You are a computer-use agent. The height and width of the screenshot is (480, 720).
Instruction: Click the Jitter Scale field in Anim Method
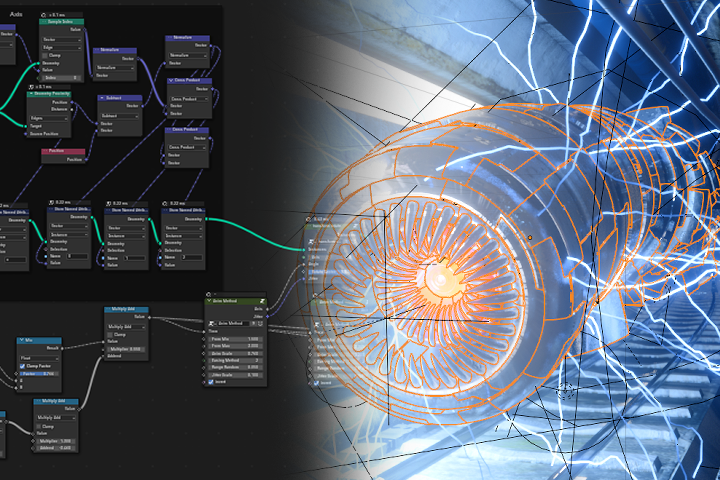tap(236, 375)
